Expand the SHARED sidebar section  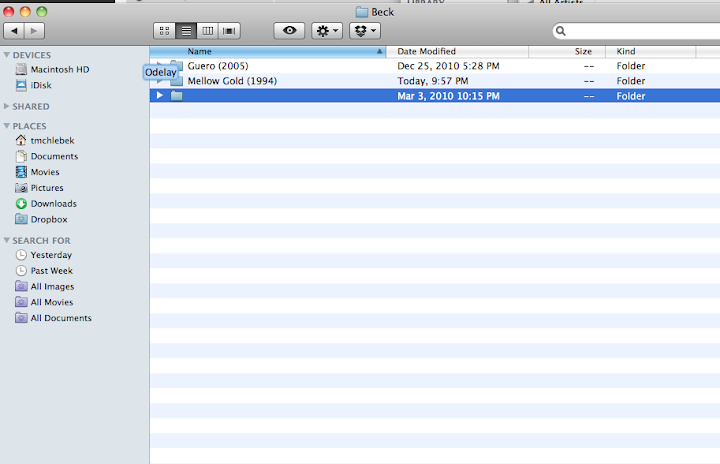click(6, 106)
